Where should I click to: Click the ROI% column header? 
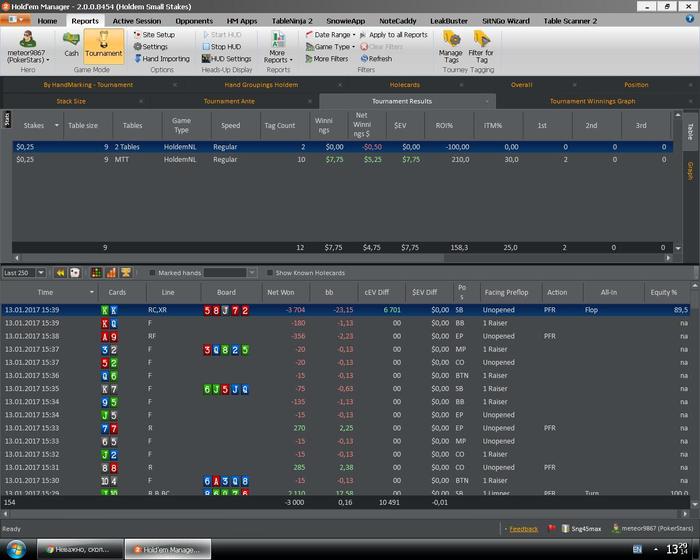pos(444,125)
